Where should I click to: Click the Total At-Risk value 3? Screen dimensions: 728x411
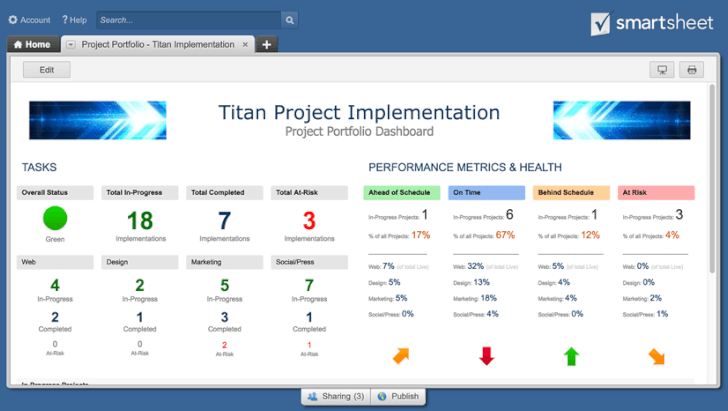(309, 221)
